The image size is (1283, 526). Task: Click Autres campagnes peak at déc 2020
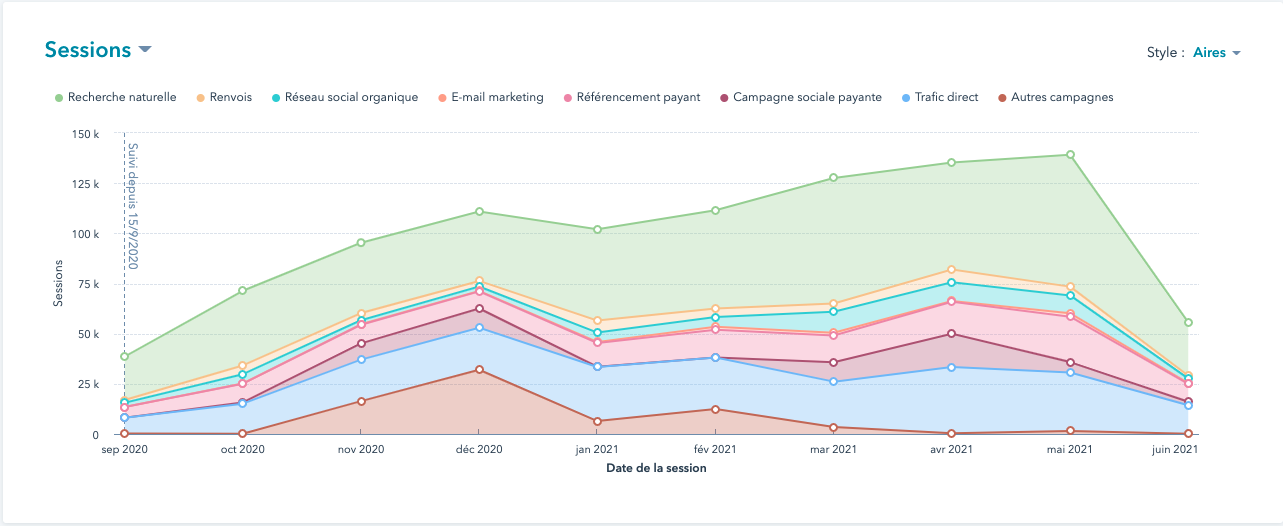479,370
